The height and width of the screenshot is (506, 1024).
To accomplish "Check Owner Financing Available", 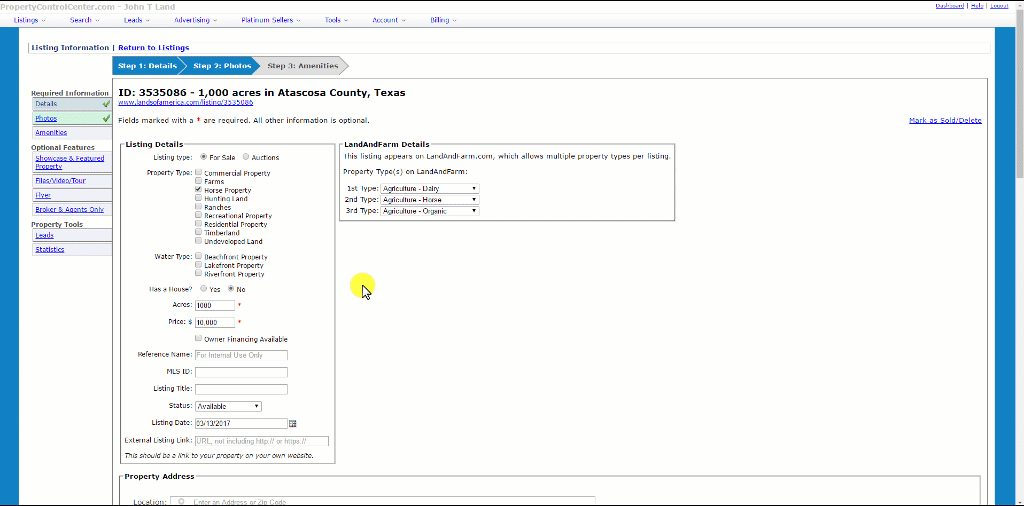I will (x=199, y=339).
